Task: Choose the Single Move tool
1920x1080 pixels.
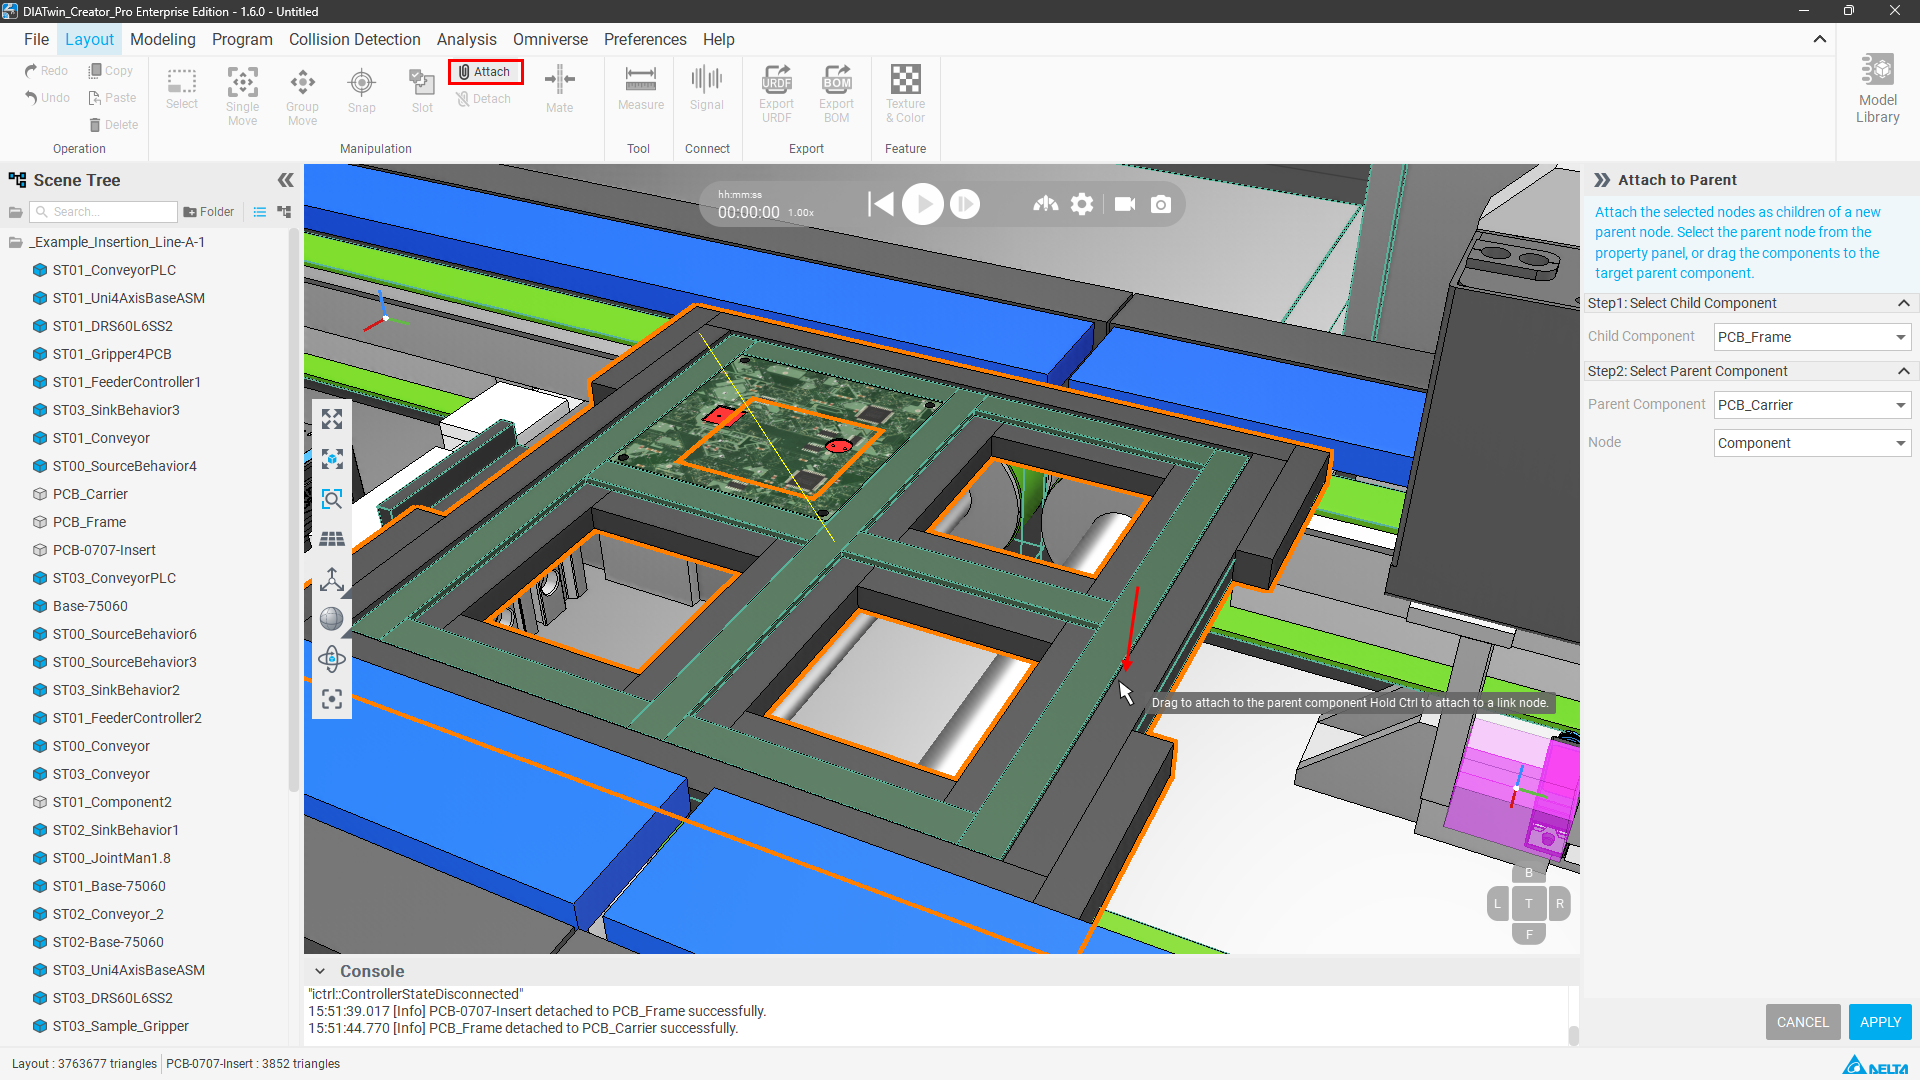Action: click(242, 96)
